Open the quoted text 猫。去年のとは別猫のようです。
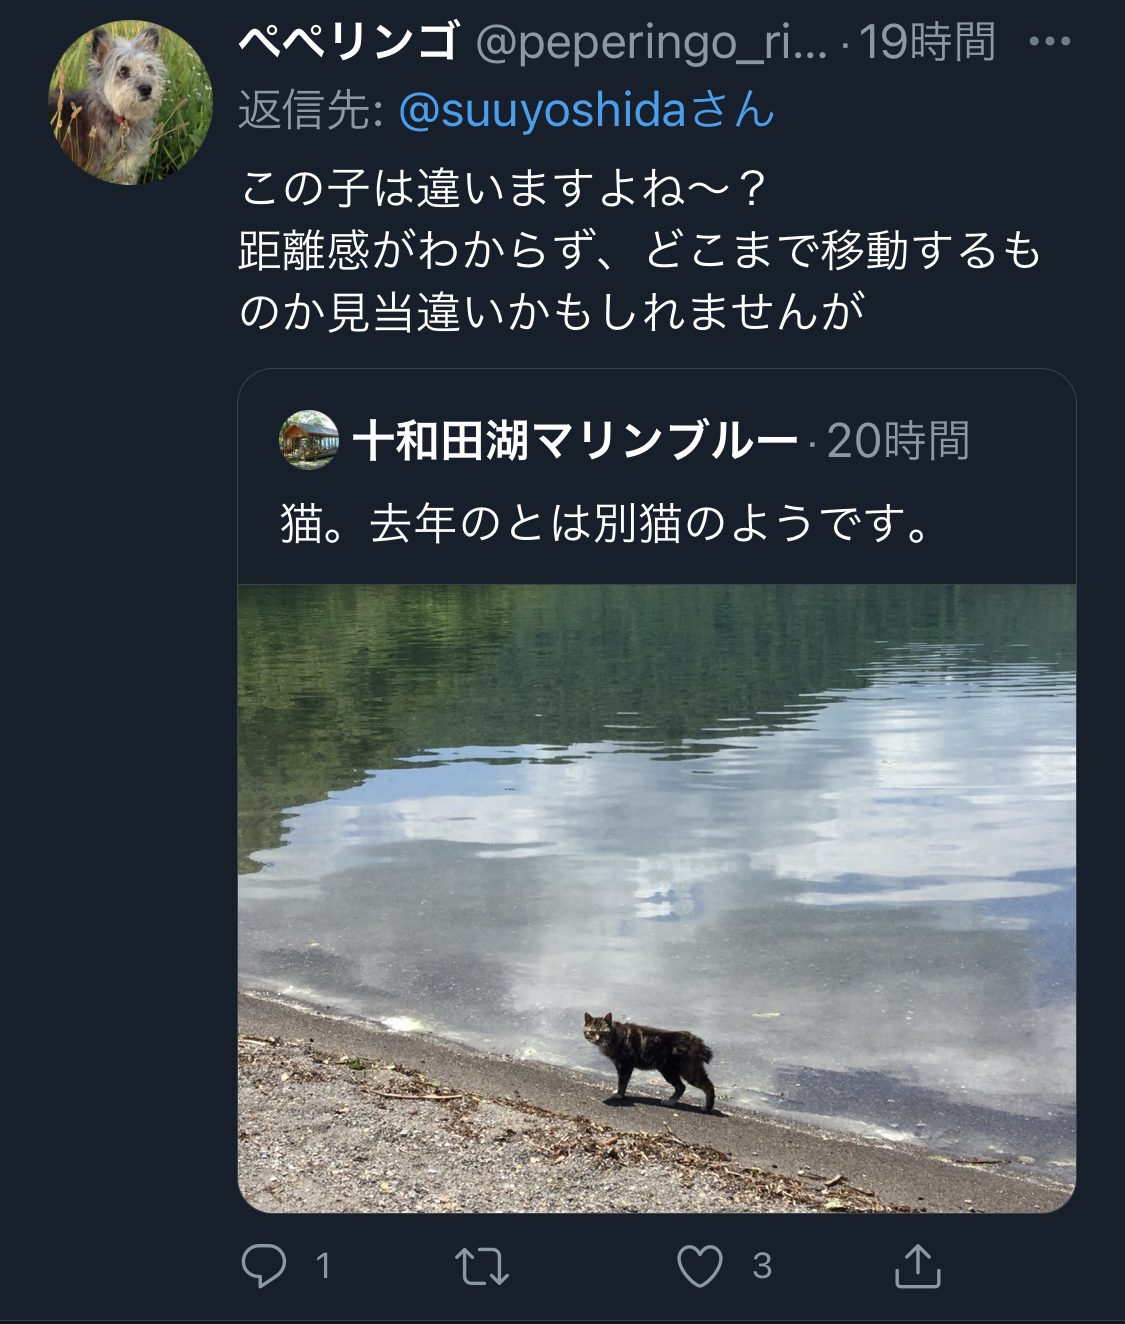Image resolution: width=1125 pixels, height=1324 pixels. (606, 523)
